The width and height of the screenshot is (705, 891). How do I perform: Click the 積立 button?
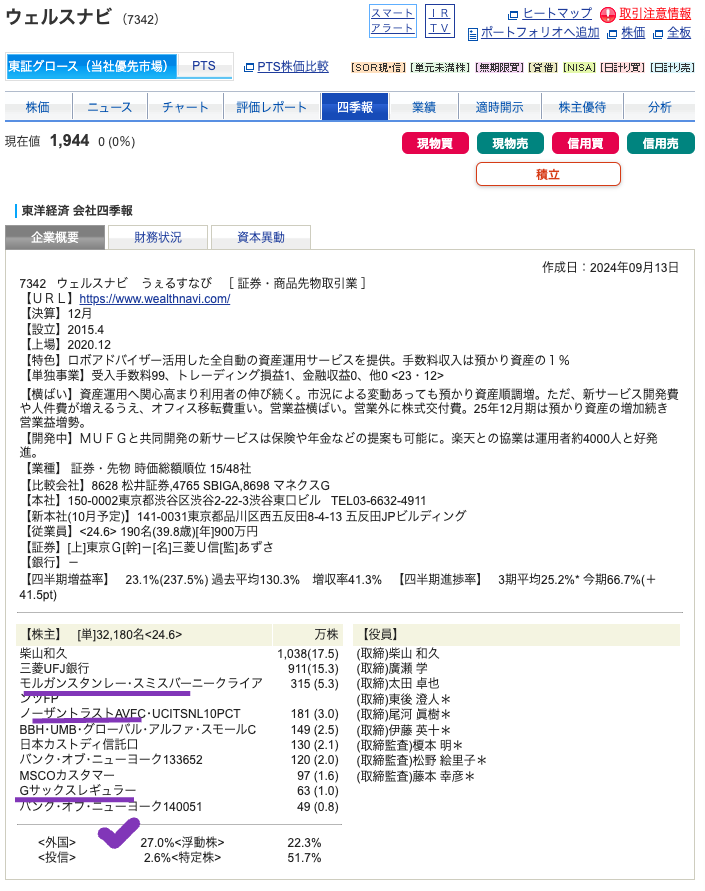coord(548,174)
